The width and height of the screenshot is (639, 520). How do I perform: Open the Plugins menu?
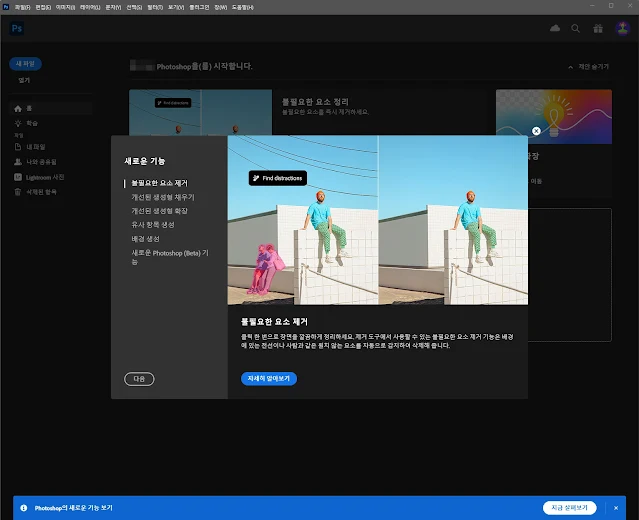tap(199, 7)
